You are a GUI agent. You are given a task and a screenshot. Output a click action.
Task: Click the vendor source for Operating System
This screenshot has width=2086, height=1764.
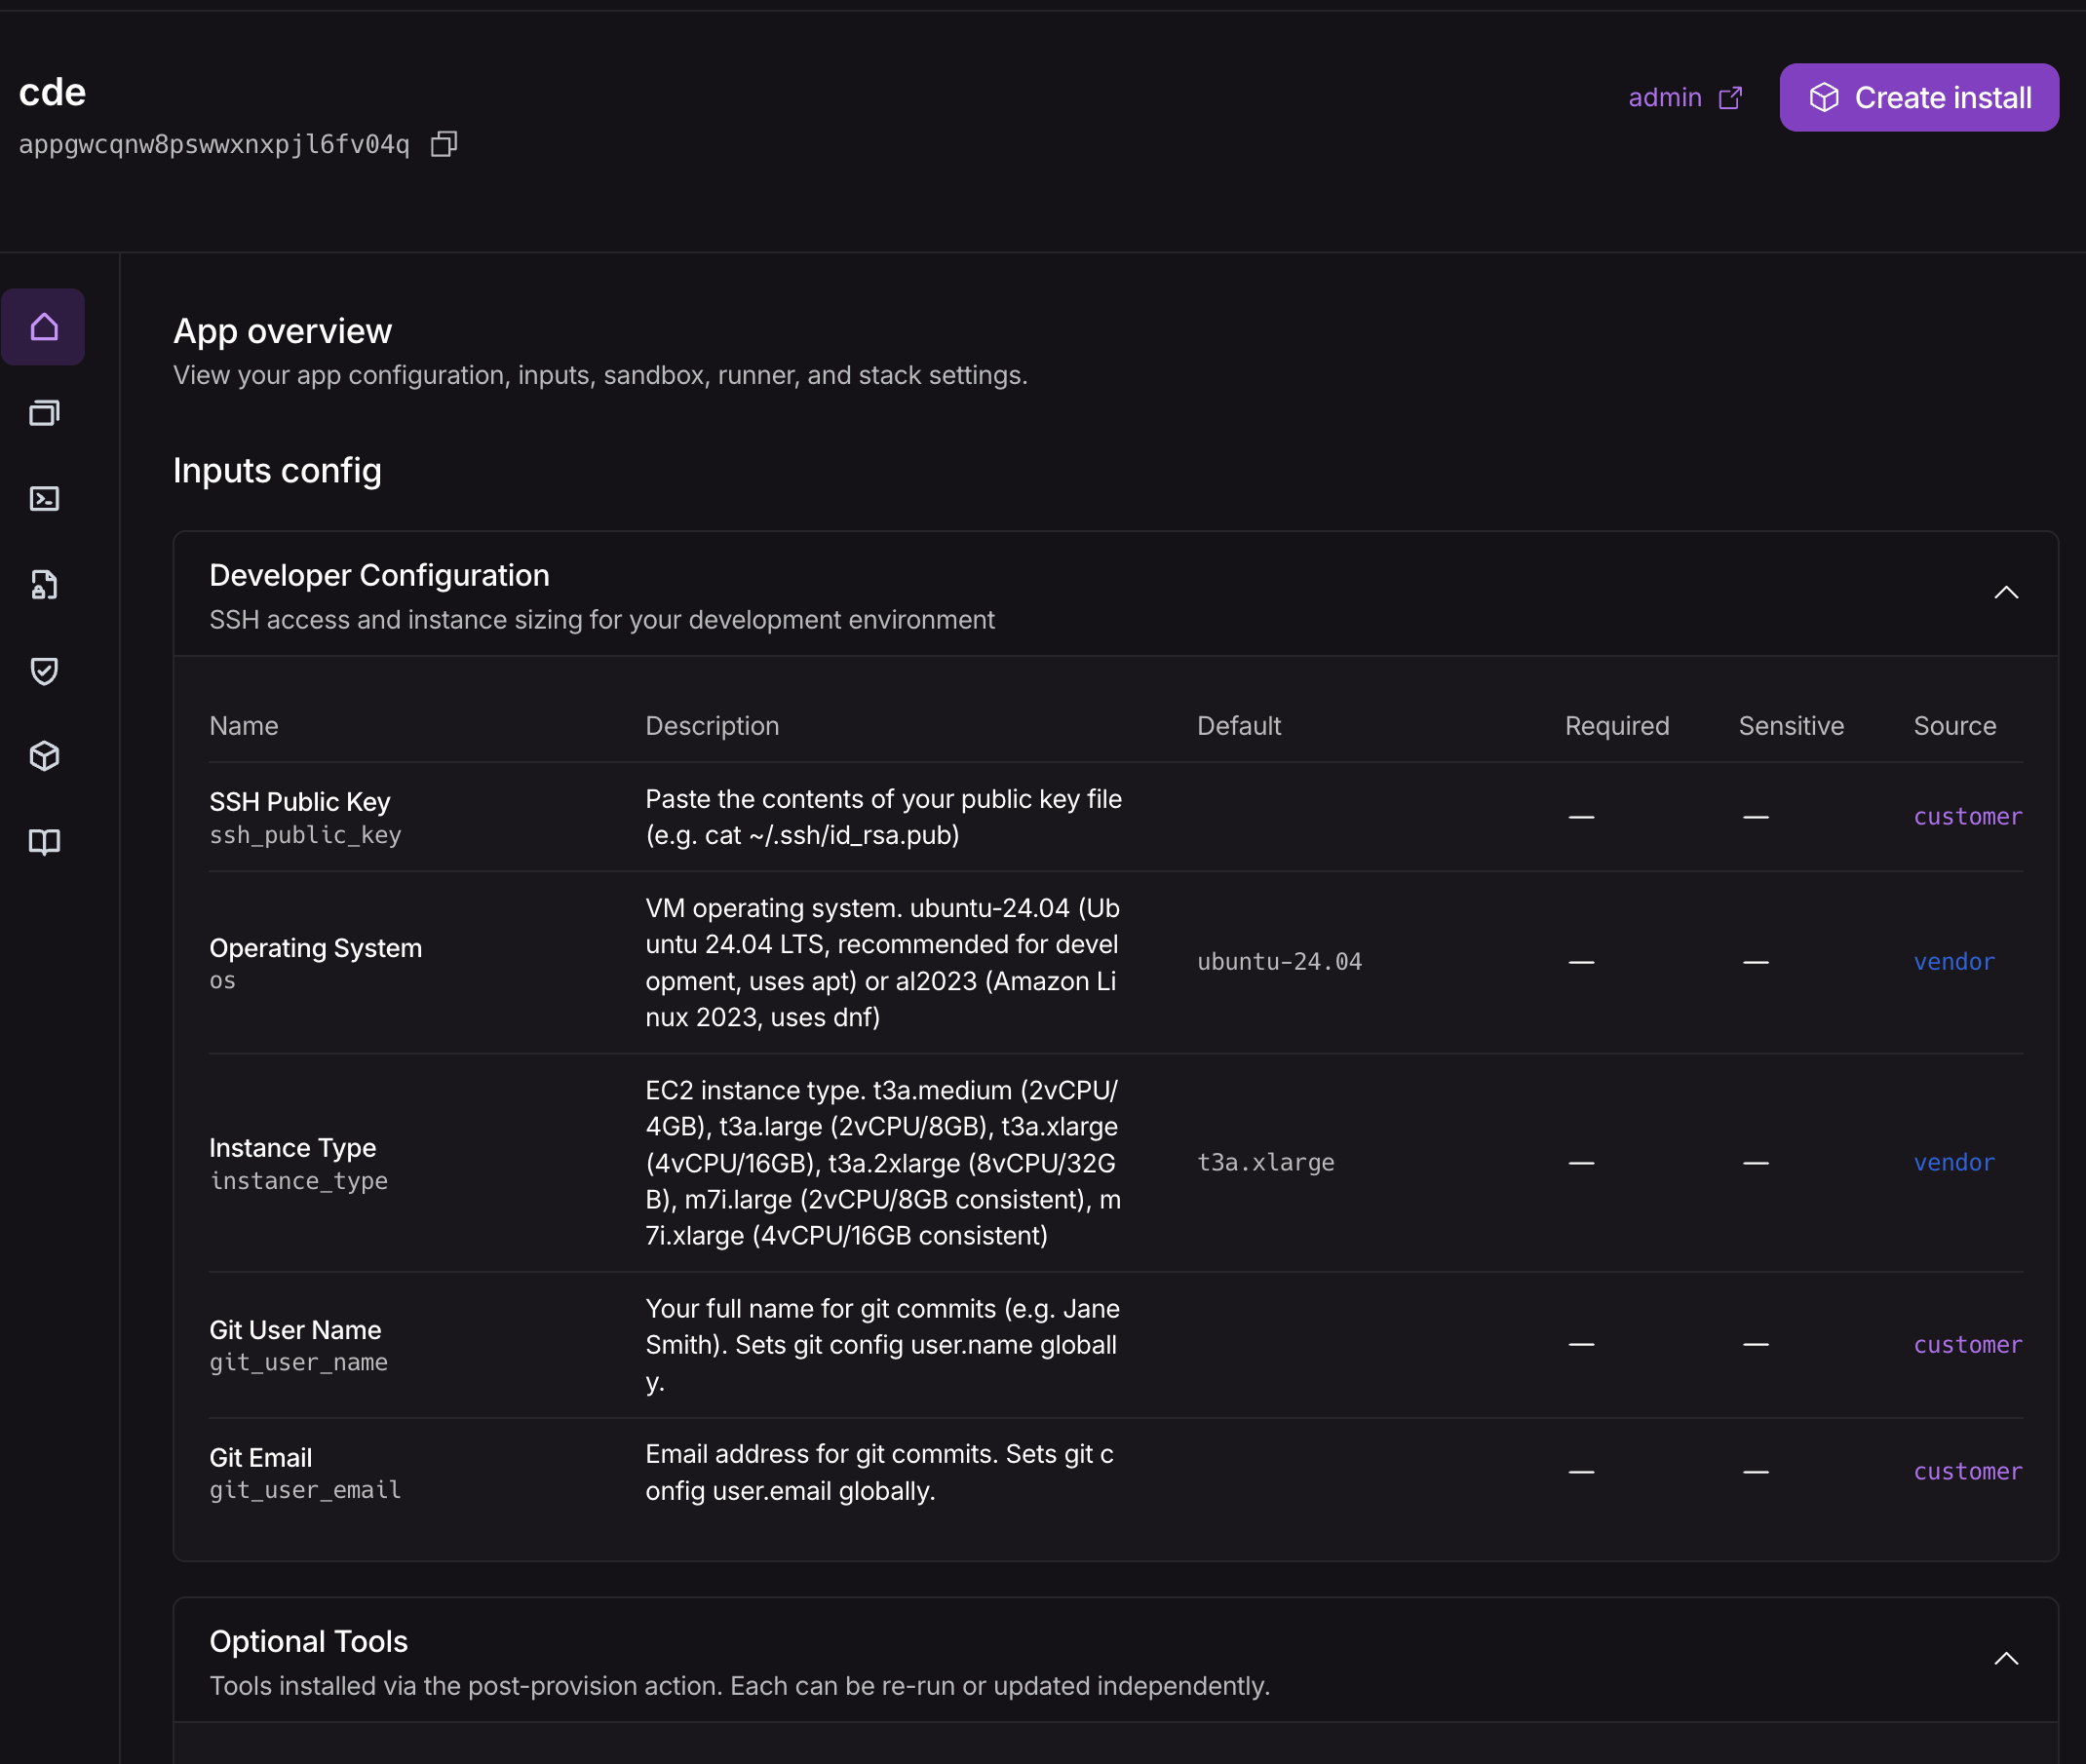click(x=1954, y=962)
